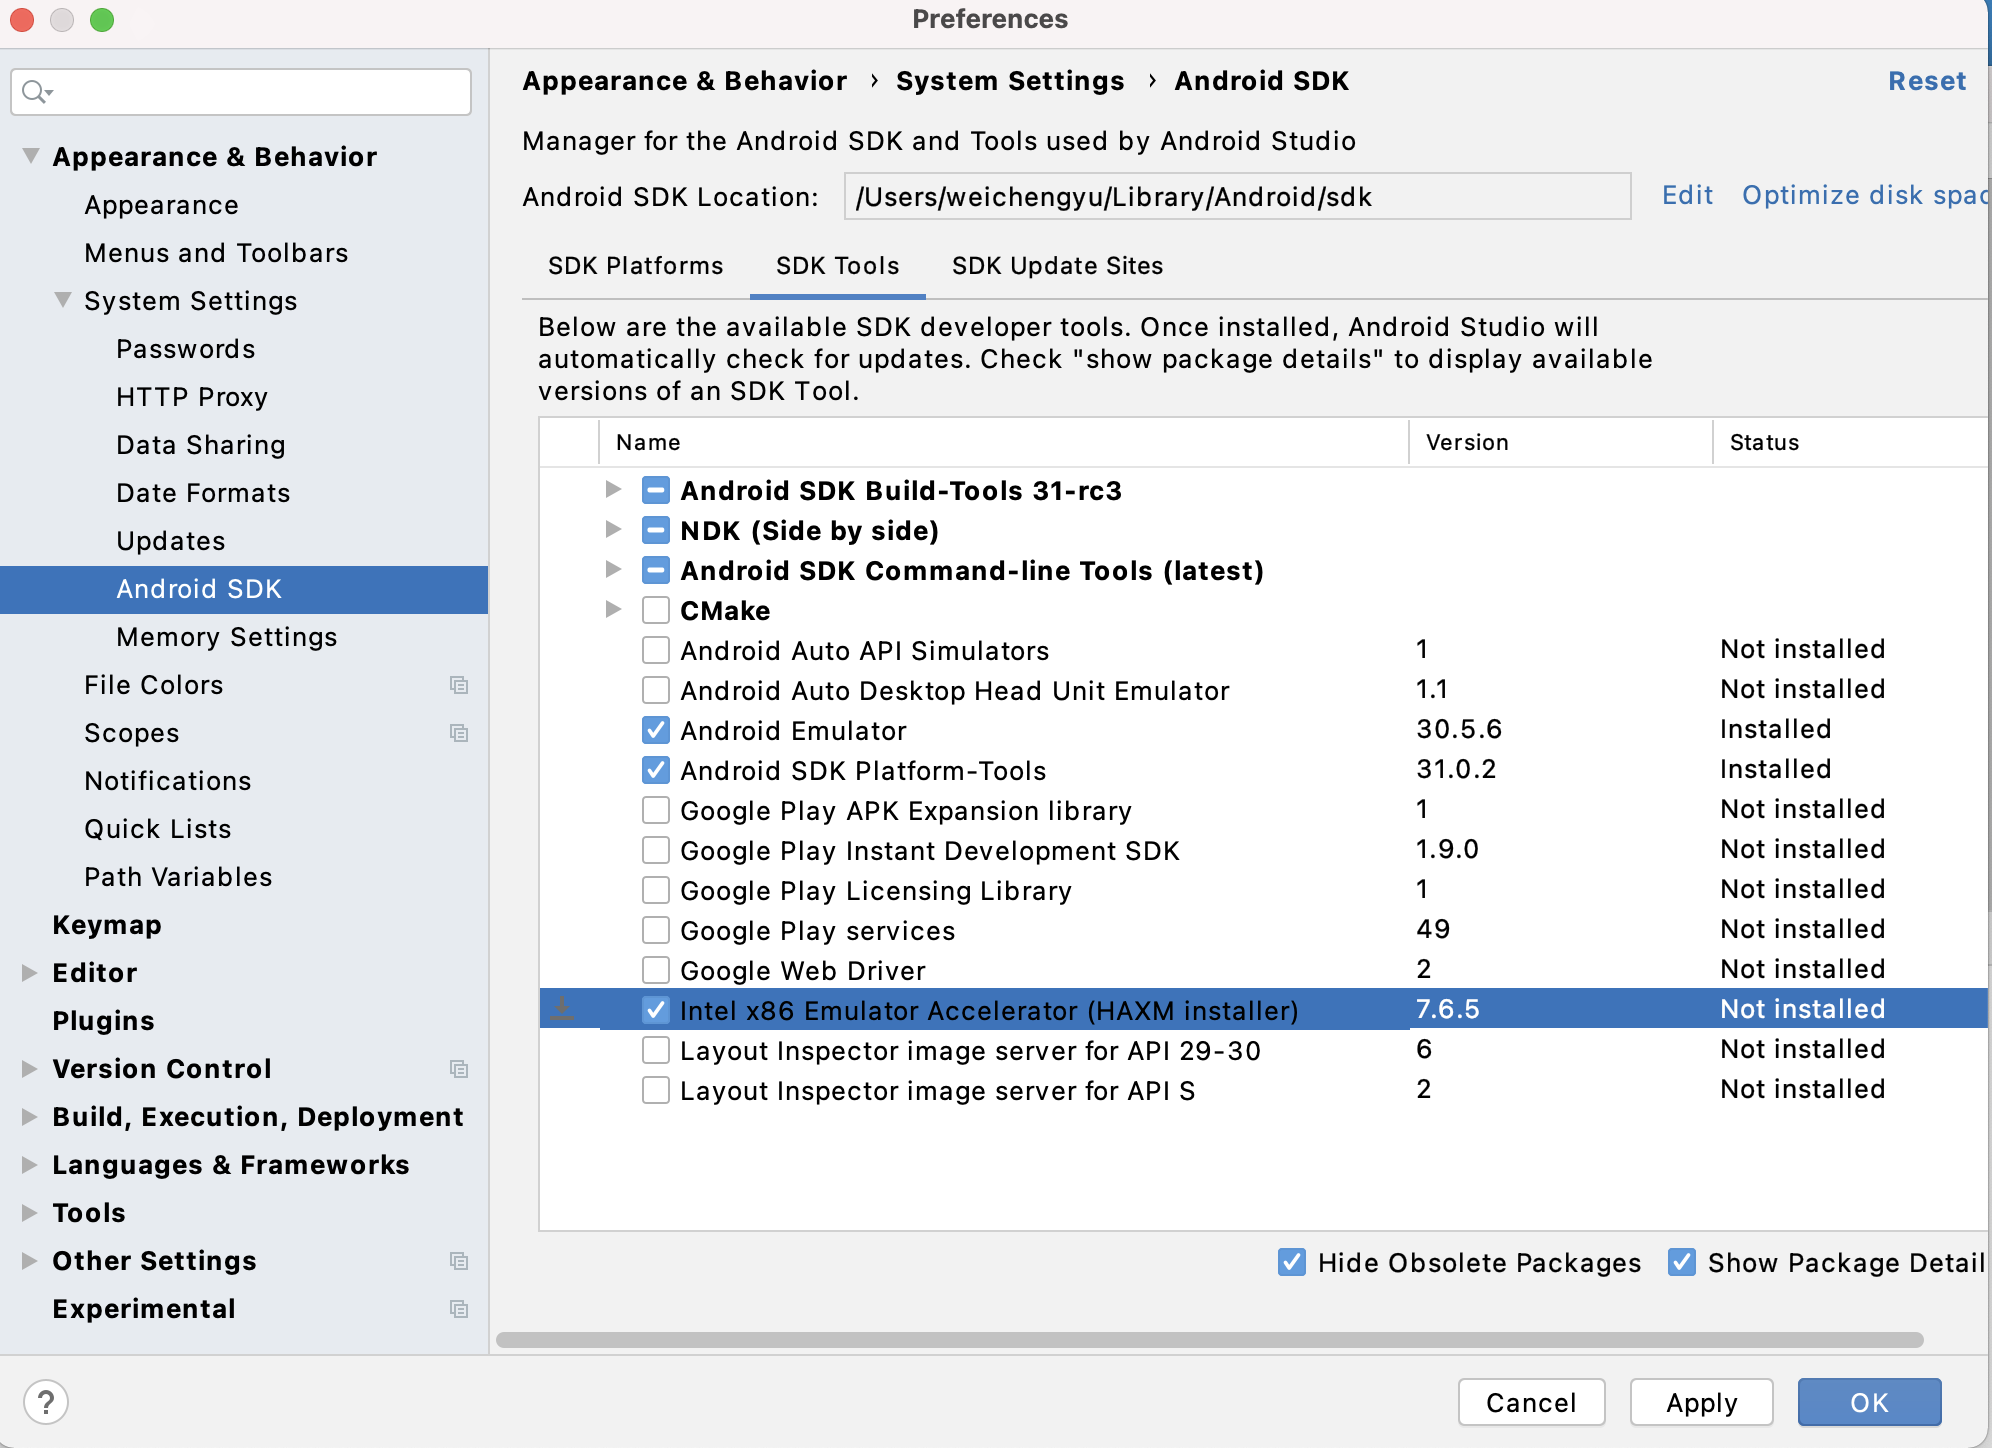Uncheck Hide Obsolete Packages checkbox
This screenshot has width=1992, height=1448.
coord(1292,1262)
